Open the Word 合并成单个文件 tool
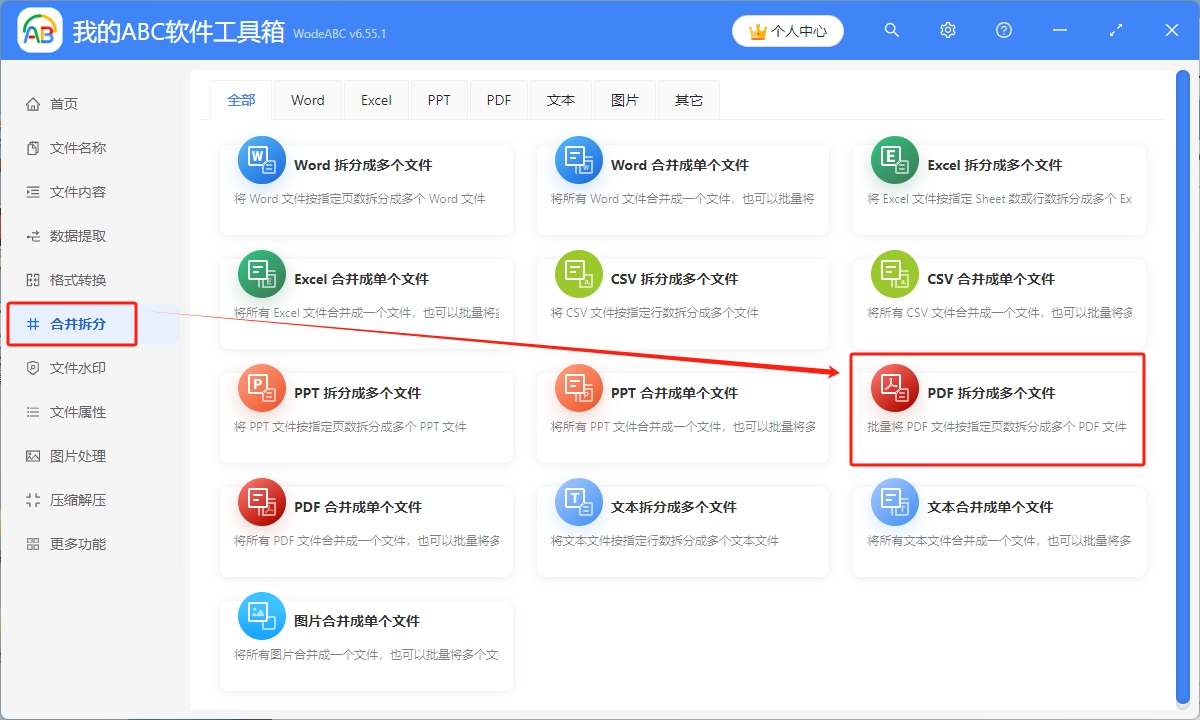Image resolution: width=1200 pixels, height=720 pixels. [x=682, y=188]
